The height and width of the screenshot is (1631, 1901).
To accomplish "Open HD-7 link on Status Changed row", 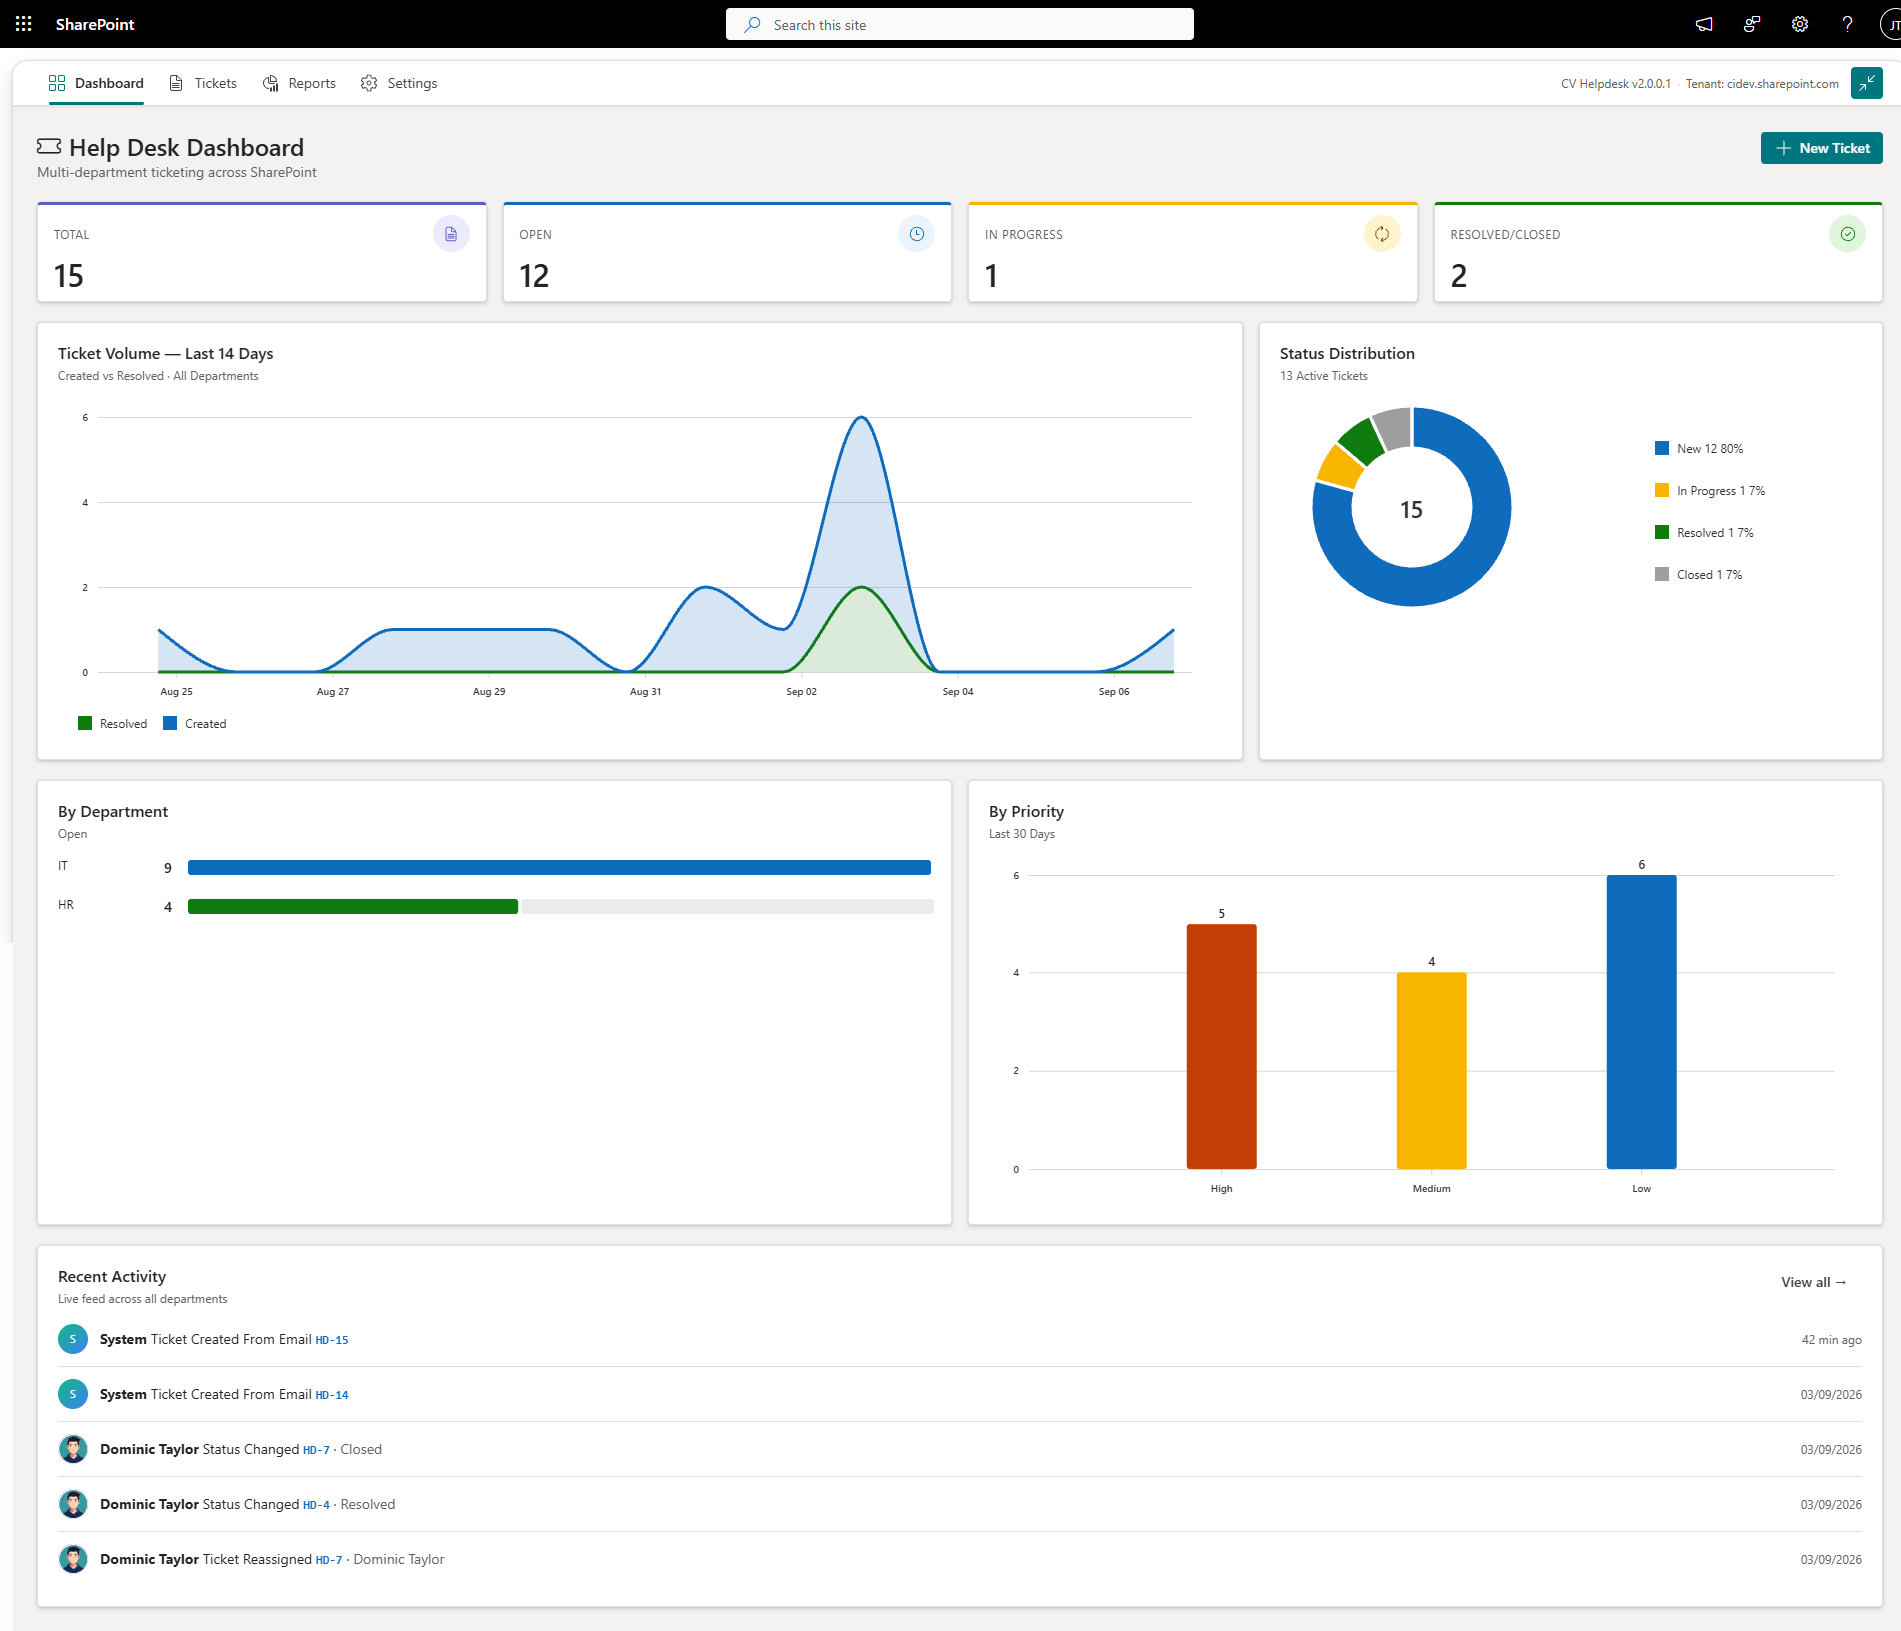I will click(316, 1450).
